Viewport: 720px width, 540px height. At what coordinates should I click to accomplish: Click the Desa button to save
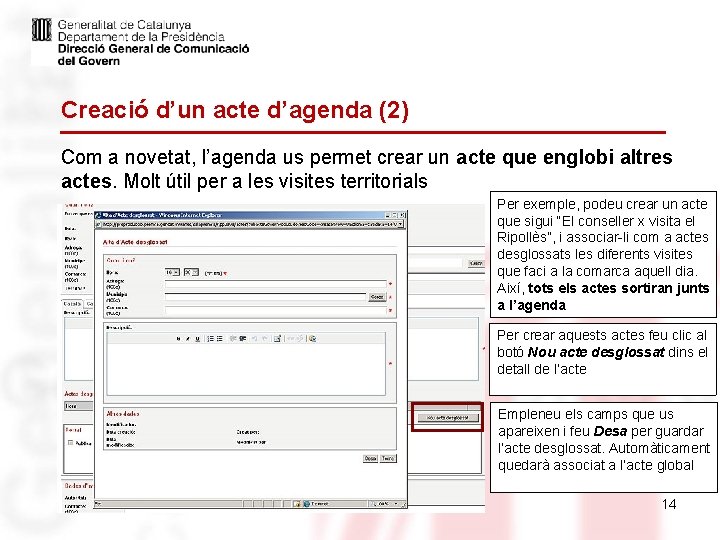click(371, 458)
